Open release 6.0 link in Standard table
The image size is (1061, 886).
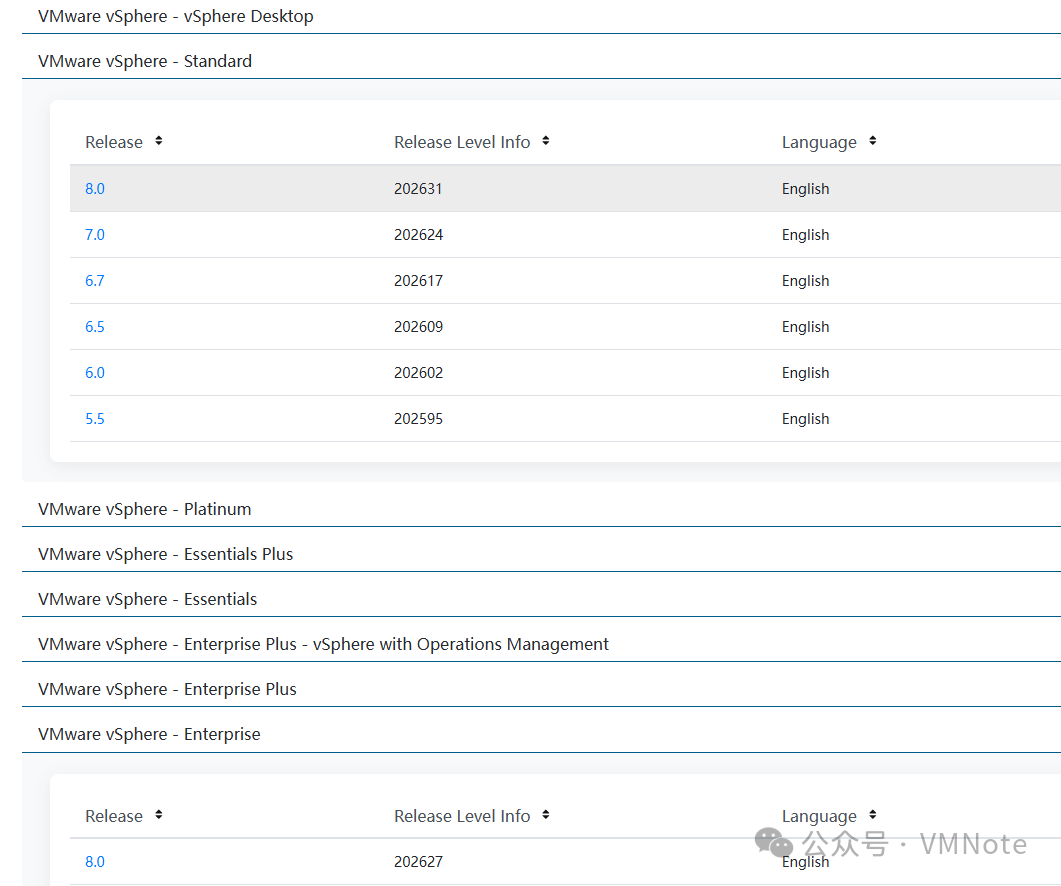pos(95,373)
